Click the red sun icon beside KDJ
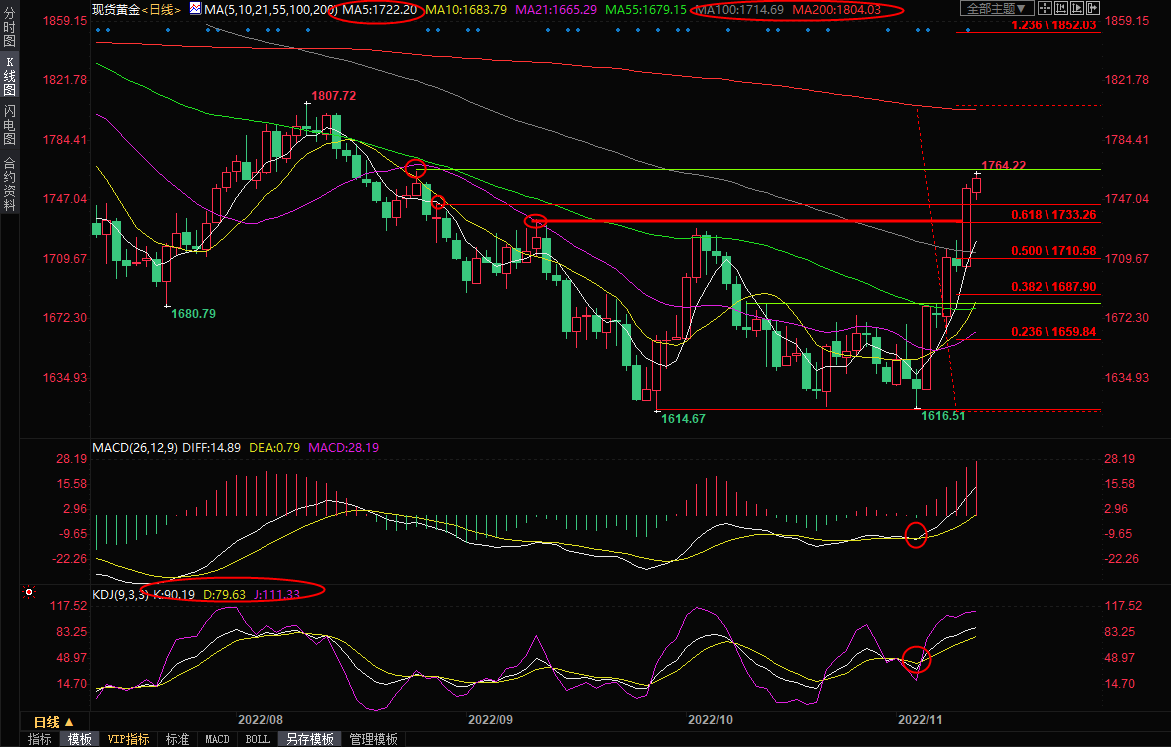1171x747 pixels. pyautogui.click(x=28, y=594)
